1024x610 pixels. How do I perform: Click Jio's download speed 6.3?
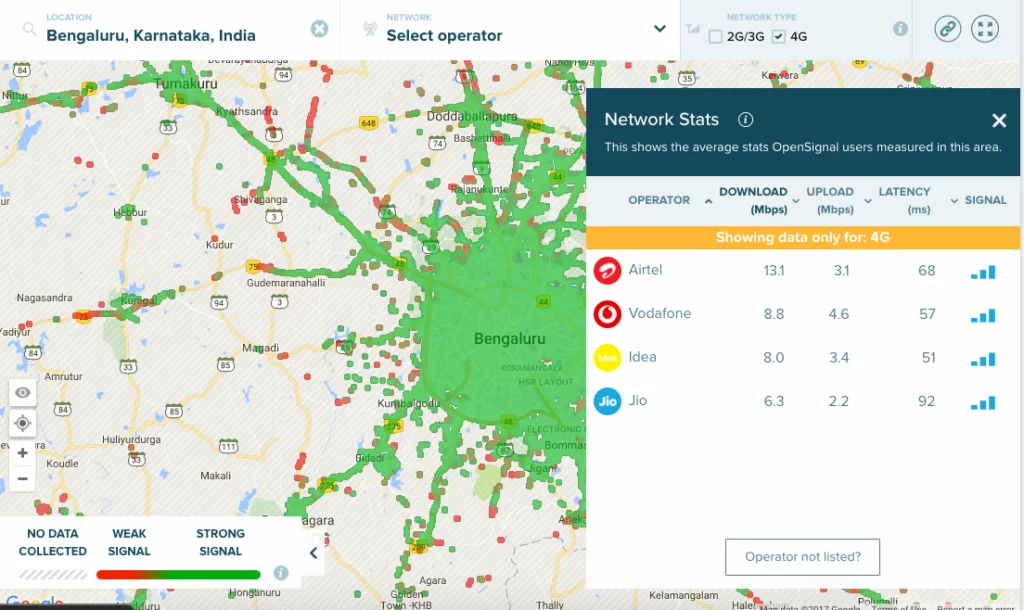click(774, 401)
